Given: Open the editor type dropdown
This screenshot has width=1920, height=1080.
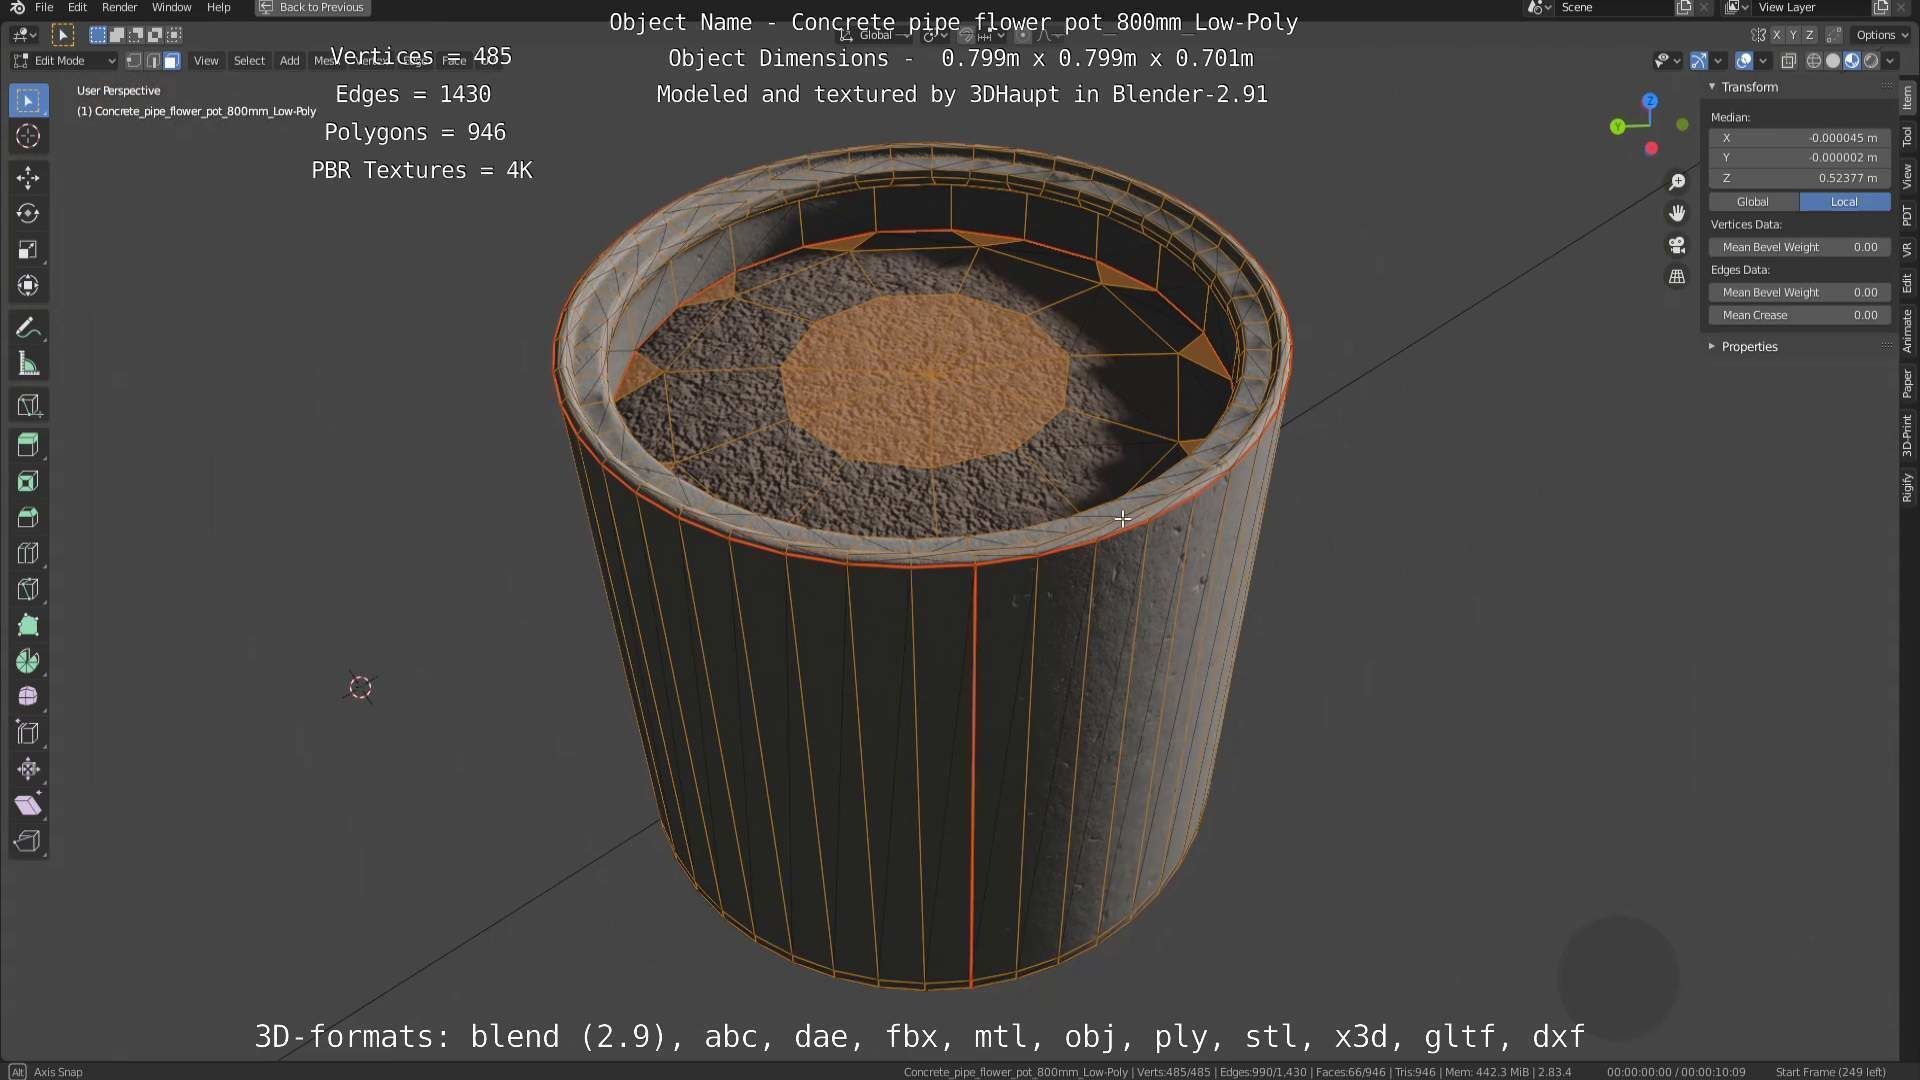Looking at the screenshot, I should (x=24, y=35).
